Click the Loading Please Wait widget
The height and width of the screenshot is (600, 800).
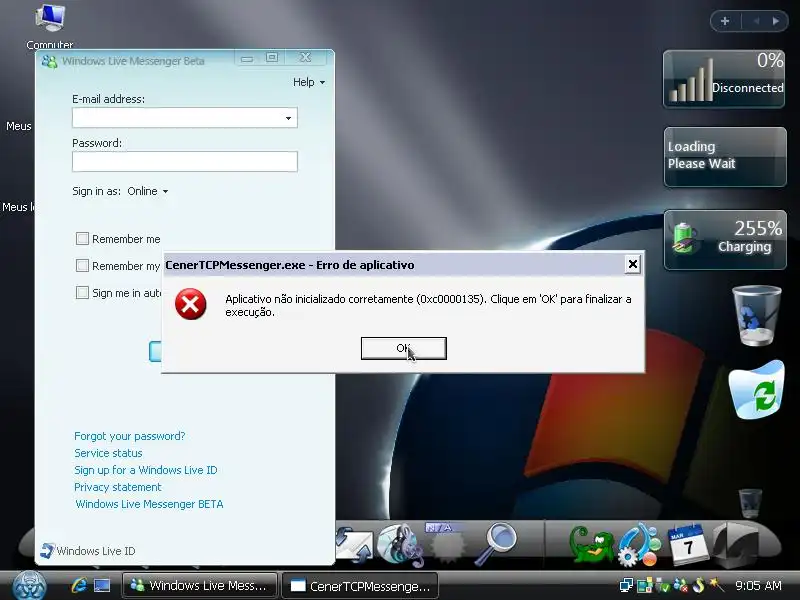725,157
